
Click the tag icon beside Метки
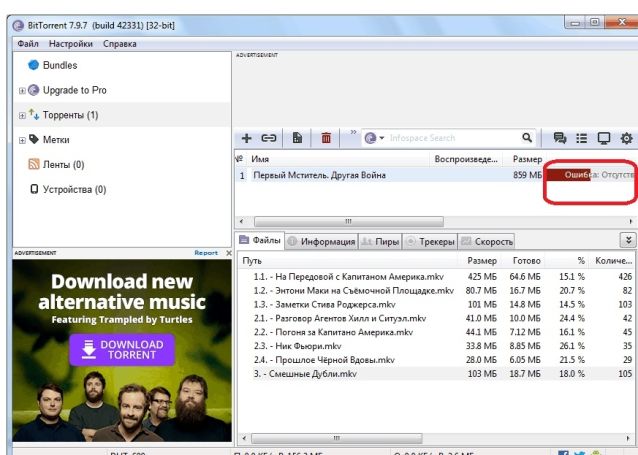pos(34,139)
